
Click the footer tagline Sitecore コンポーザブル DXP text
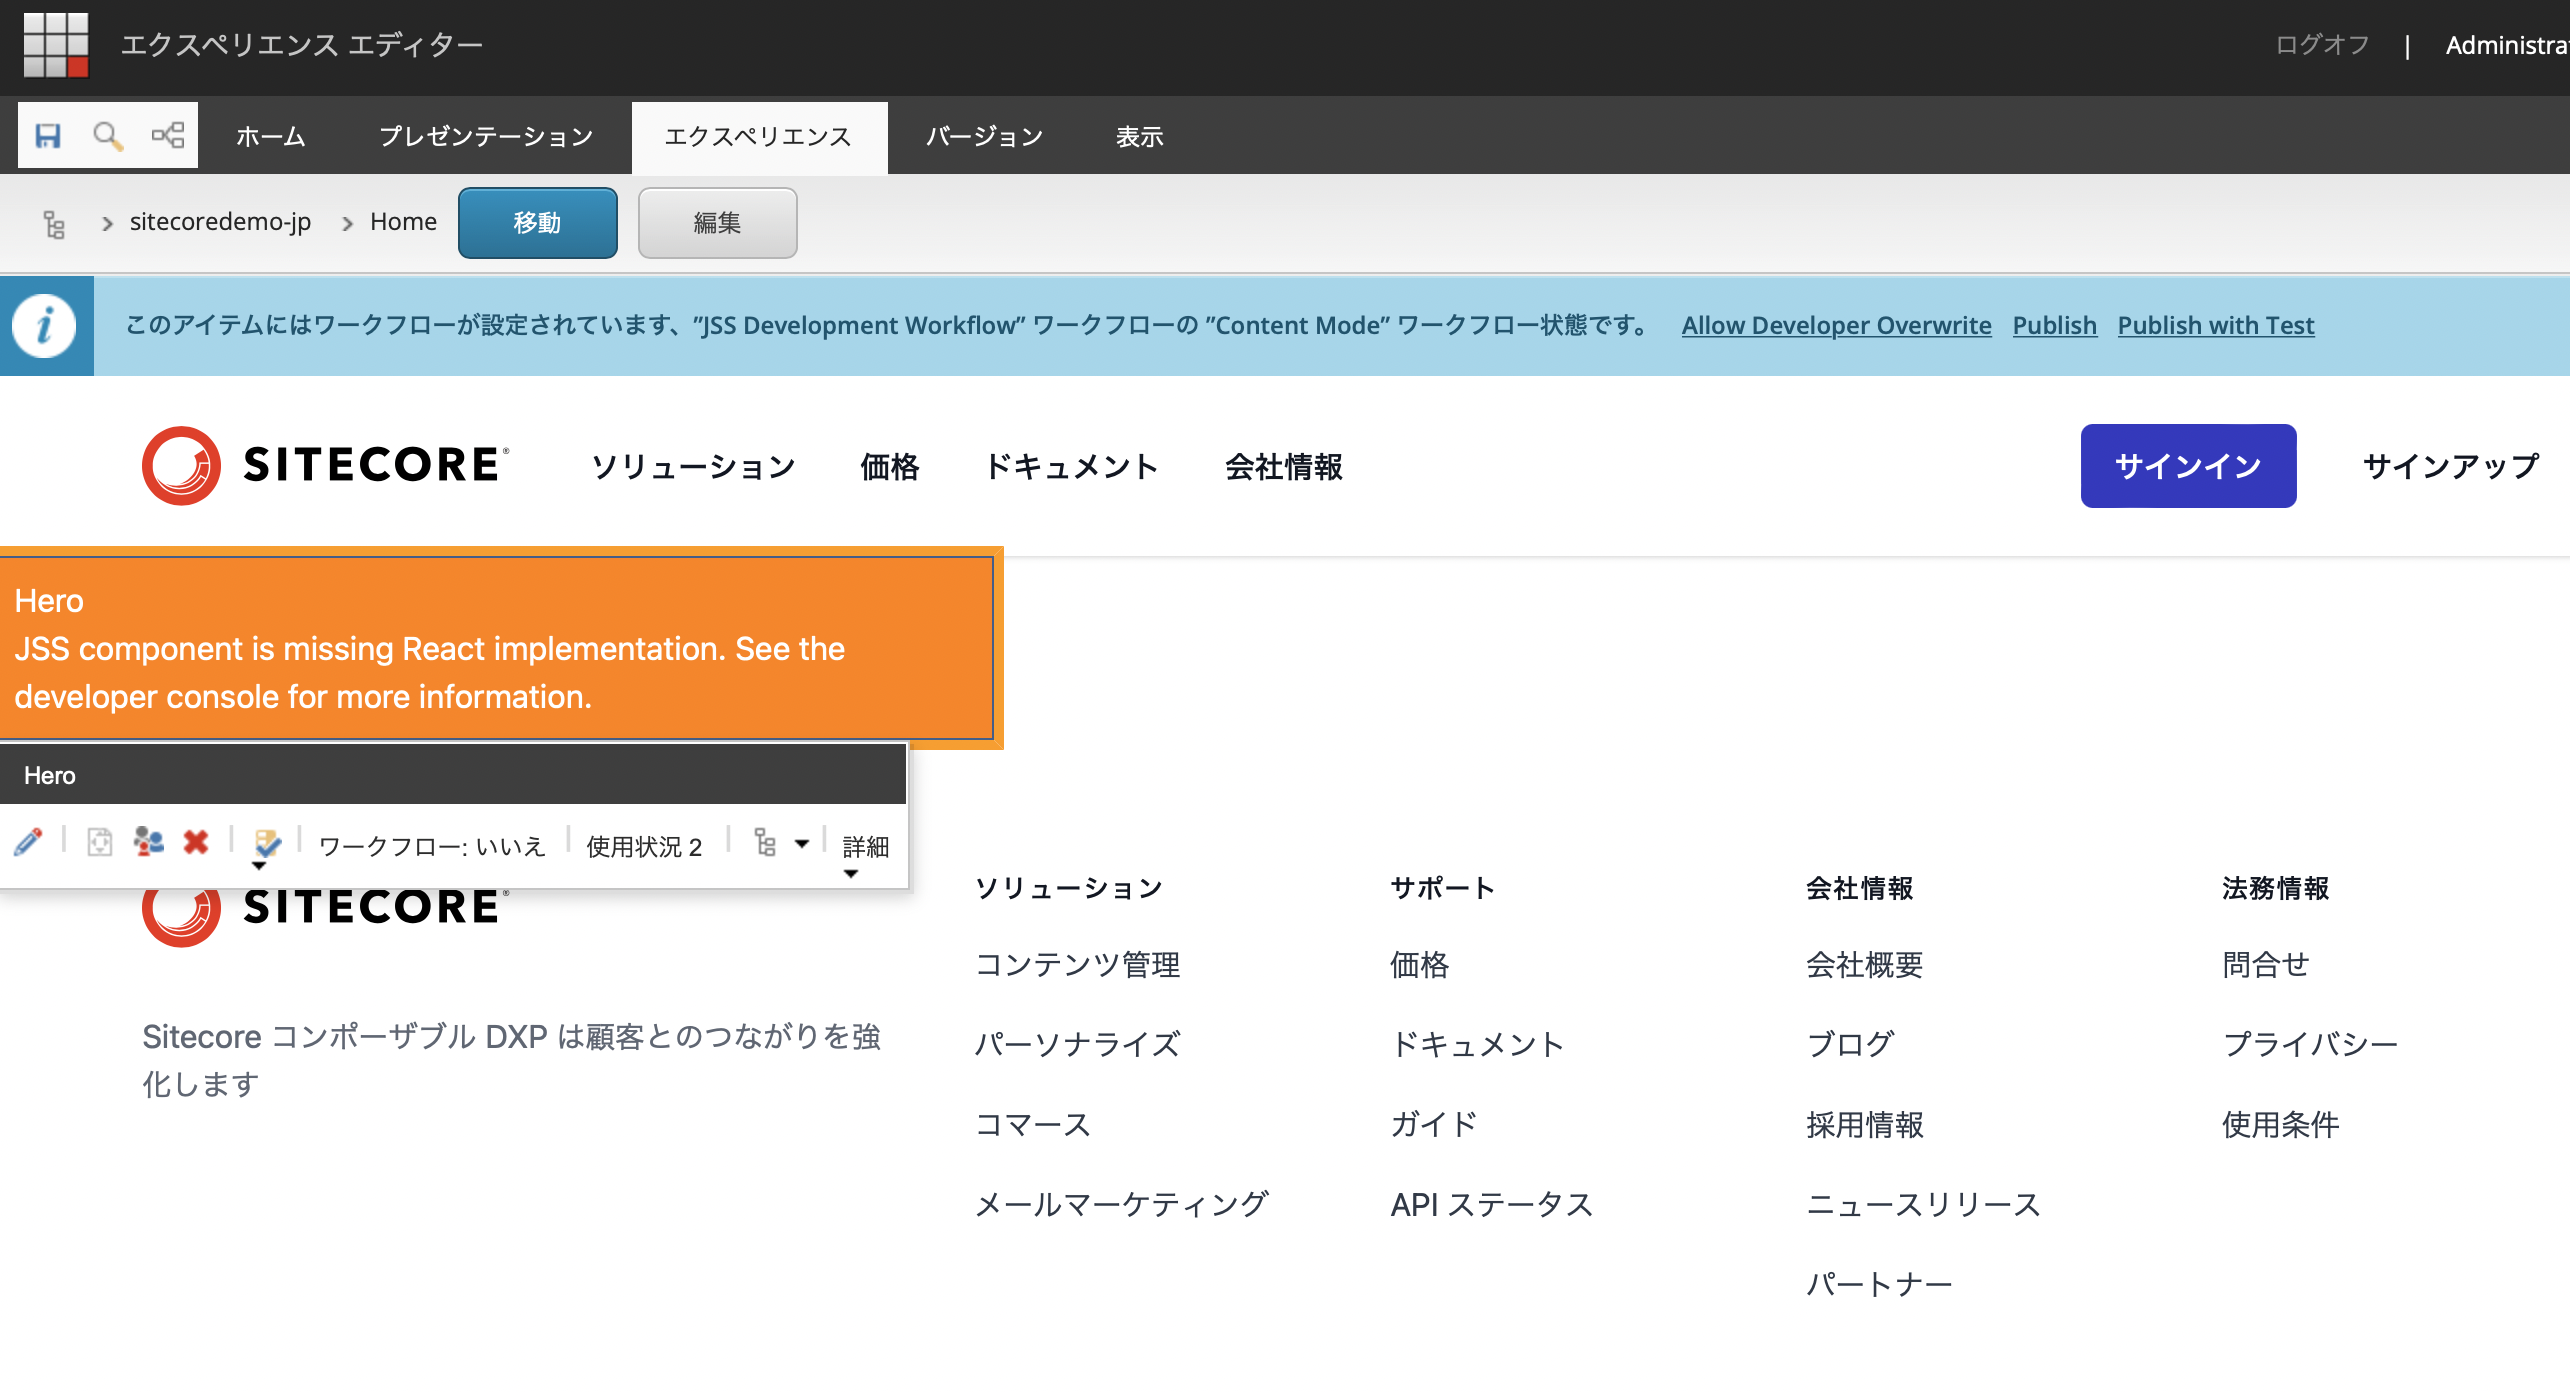512,1060
